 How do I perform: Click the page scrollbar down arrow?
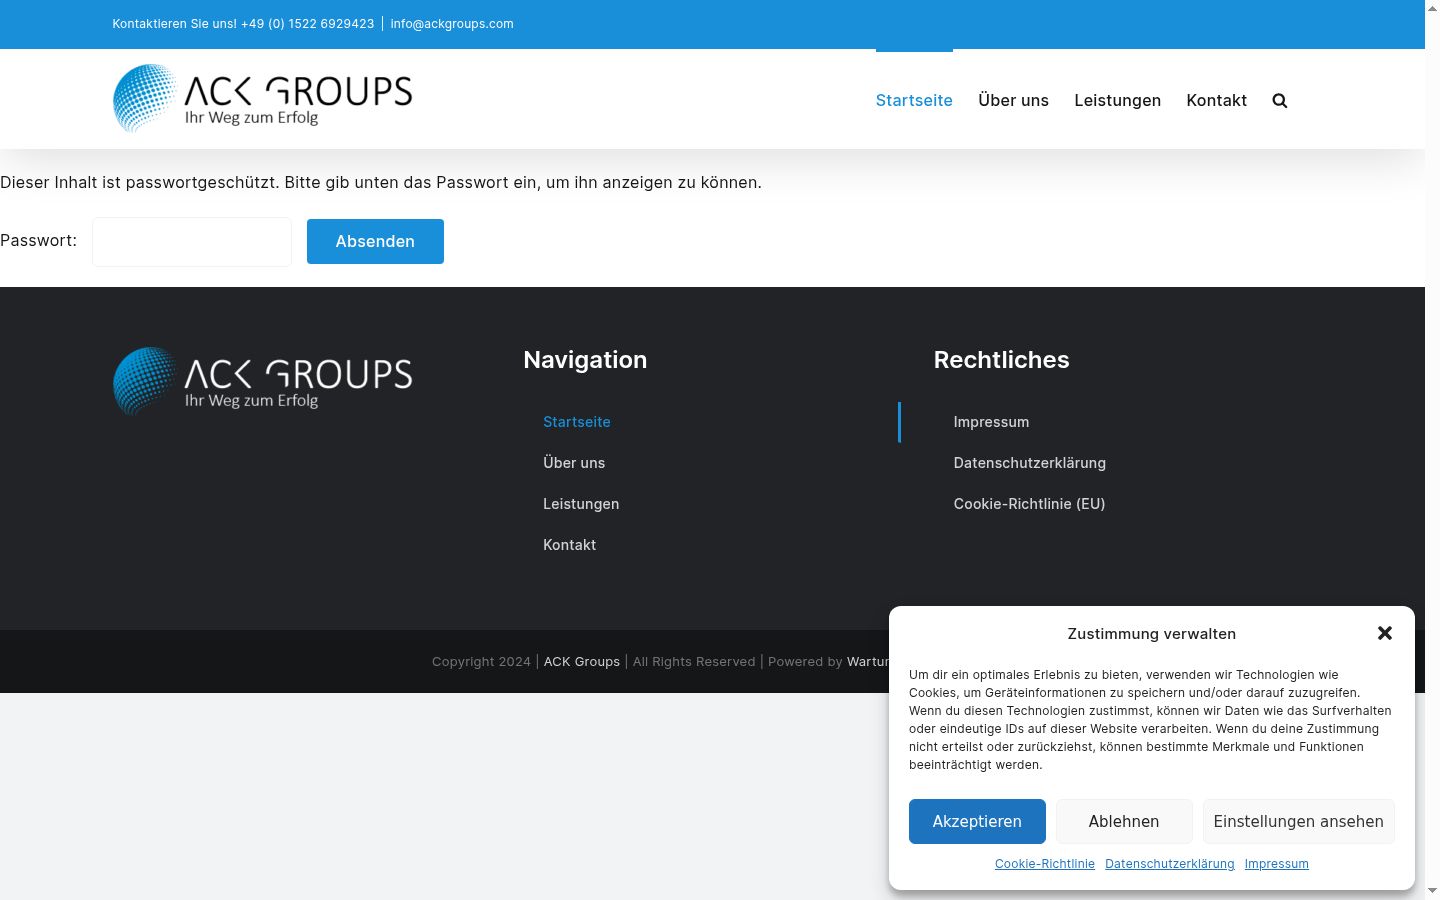coord(1432,890)
